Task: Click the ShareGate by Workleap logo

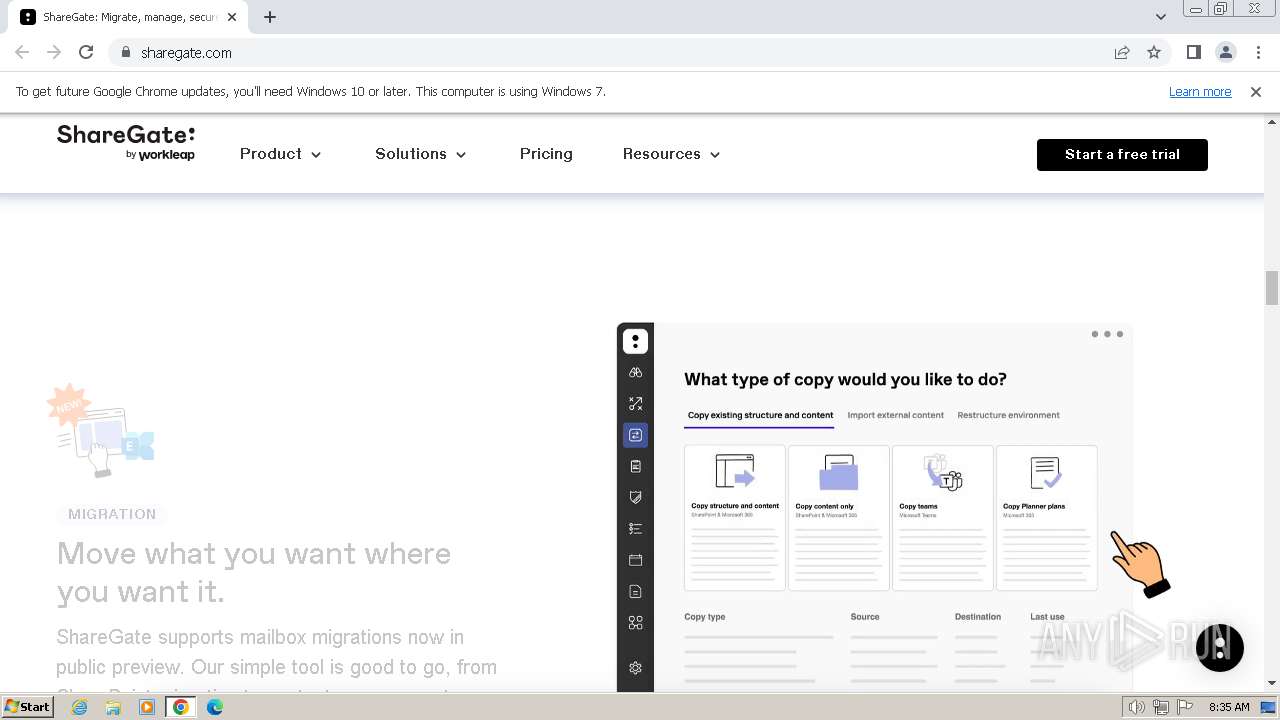Action: pos(126,143)
